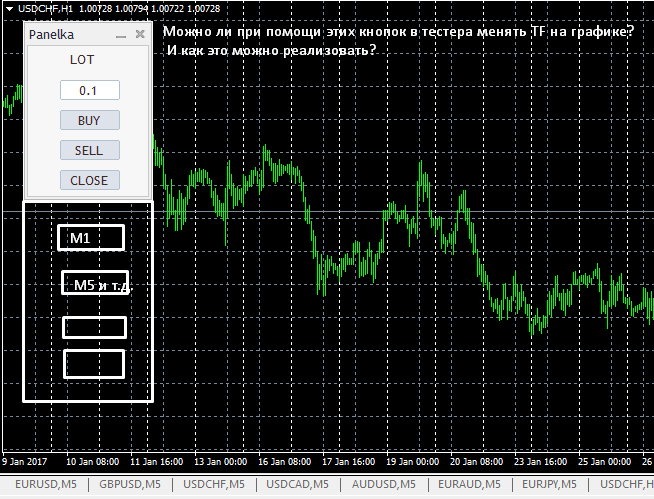Click the 17 Jan 16:00 time axis label
654x499 pixels.
pyautogui.click(x=349, y=462)
